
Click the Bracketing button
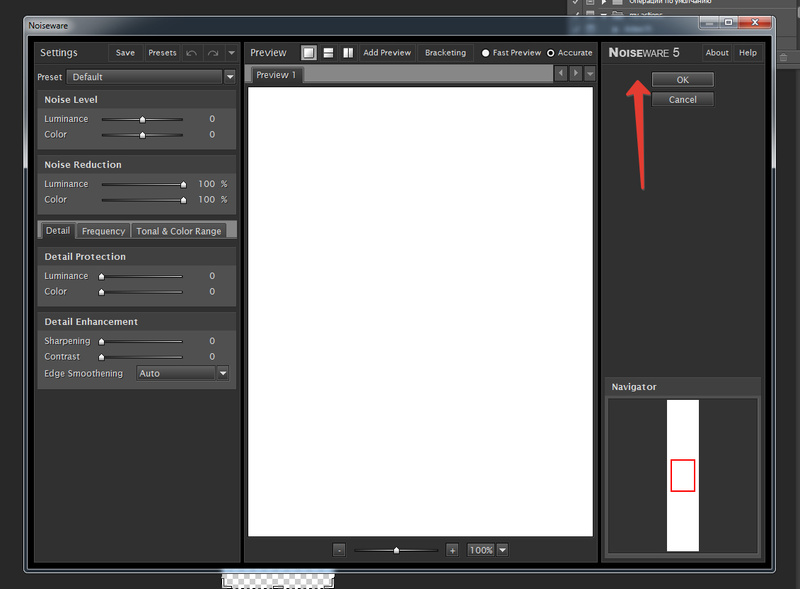click(445, 53)
